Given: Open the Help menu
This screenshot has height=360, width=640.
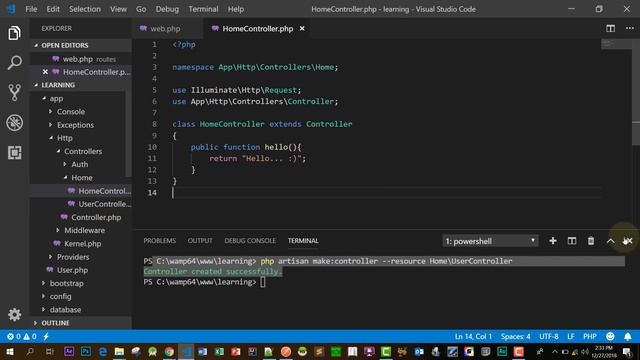Looking at the screenshot, I should pyautogui.click(x=236, y=9).
